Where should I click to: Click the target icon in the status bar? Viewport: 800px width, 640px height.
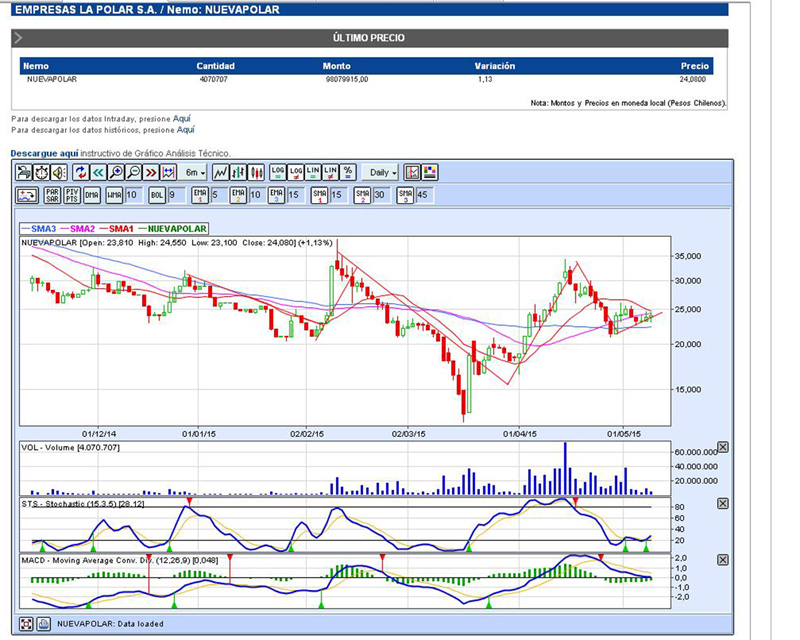(27, 624)
